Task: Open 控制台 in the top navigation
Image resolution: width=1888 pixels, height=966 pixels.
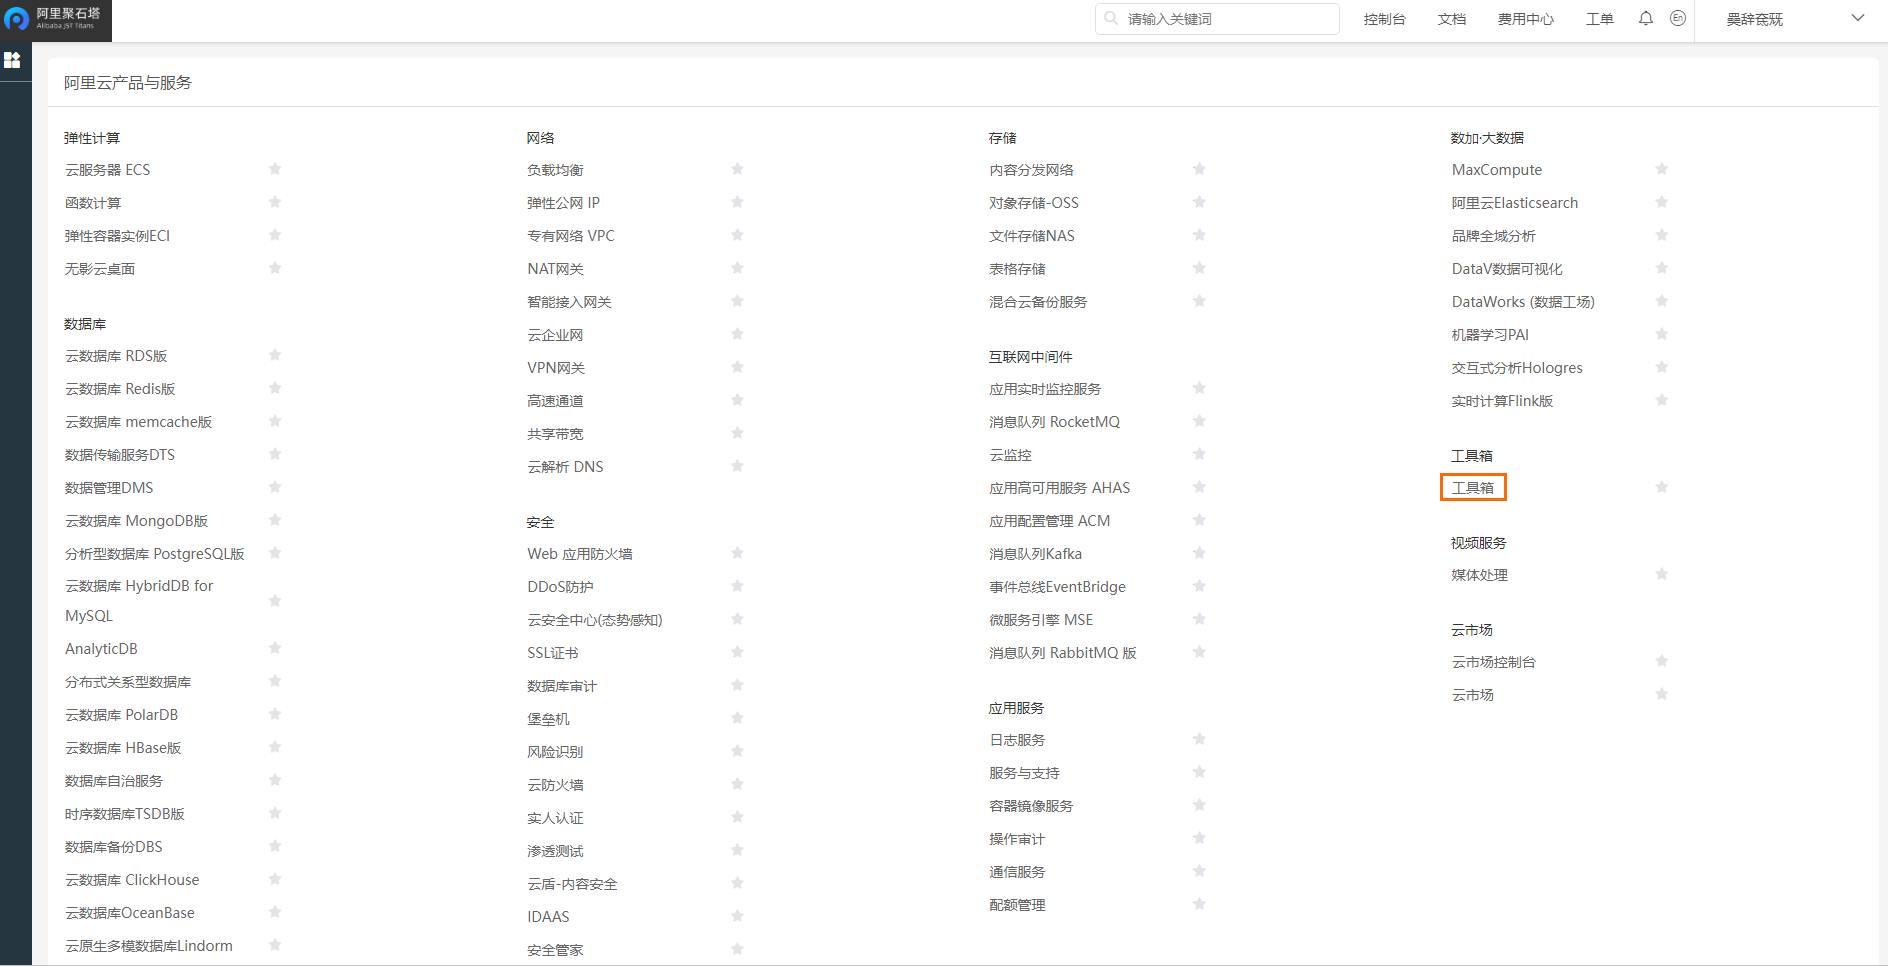Action: click(1384, 19)
